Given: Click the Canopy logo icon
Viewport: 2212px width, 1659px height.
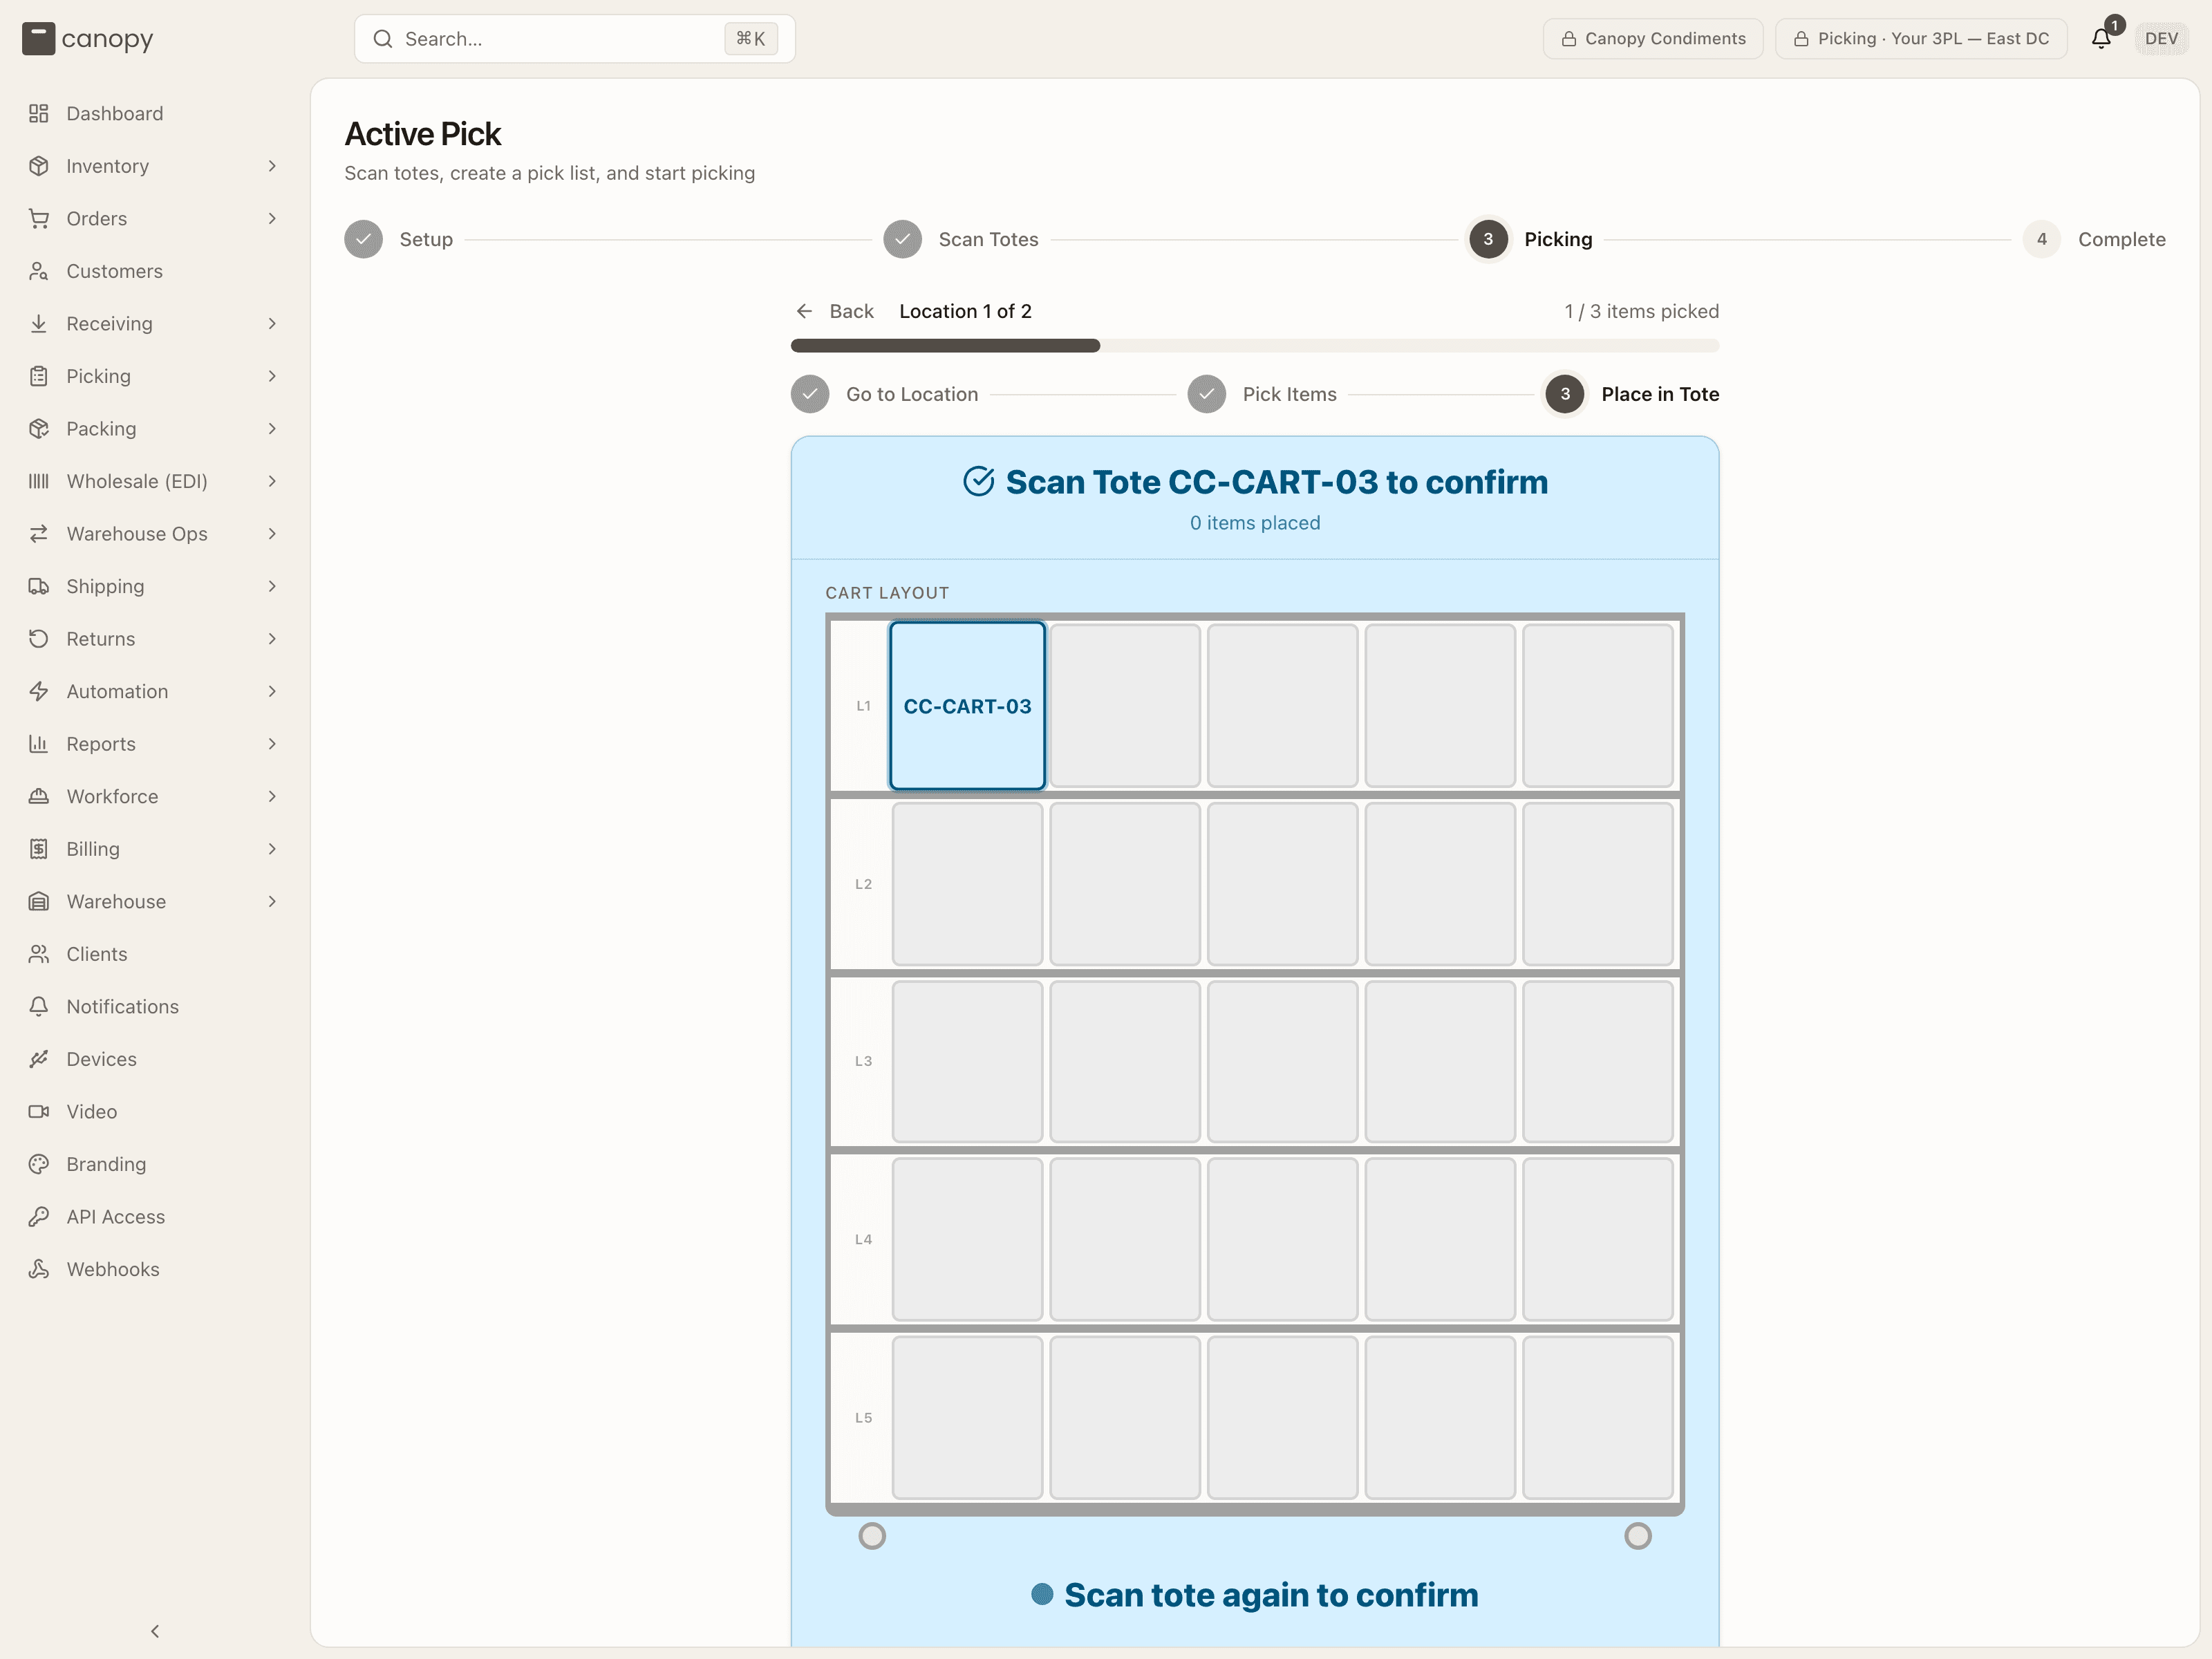Looking at the screenshot, I should 38,39.
